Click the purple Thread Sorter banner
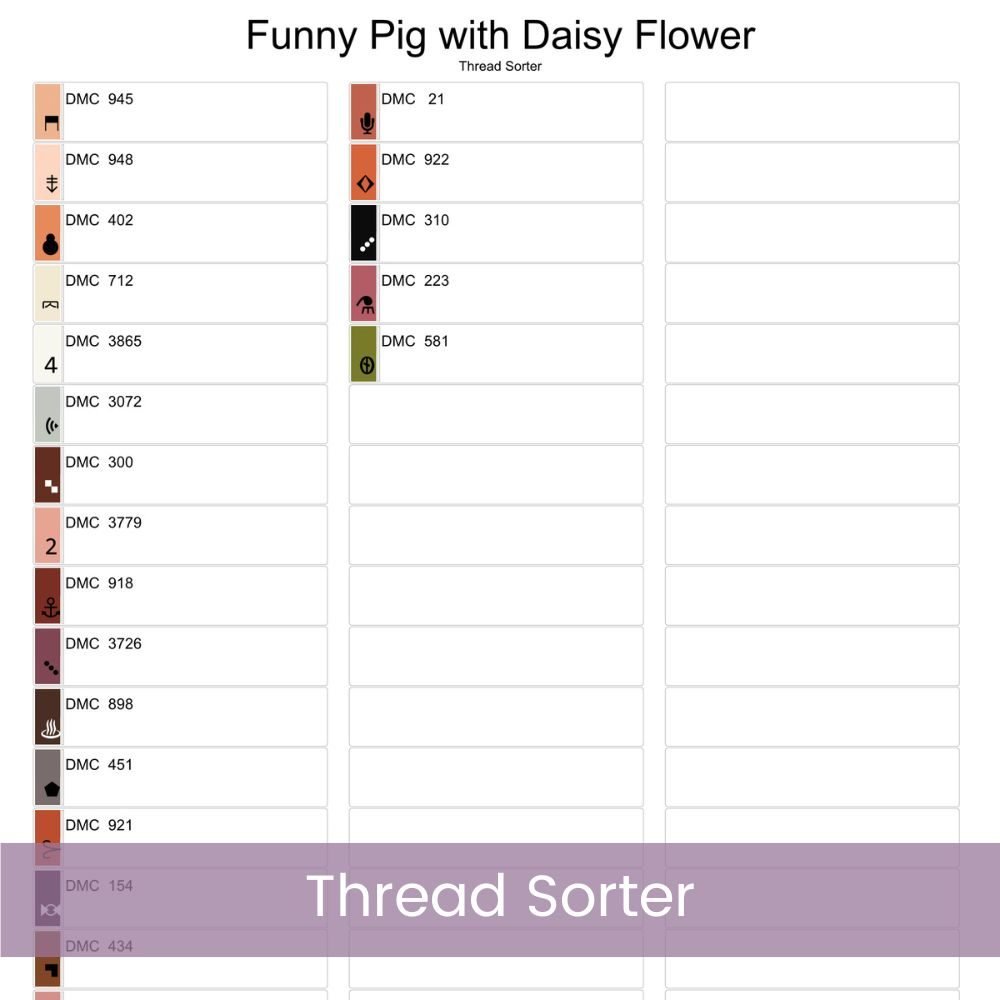Viewport: 1000px width, 1000px height. click(x=500, y=899)
